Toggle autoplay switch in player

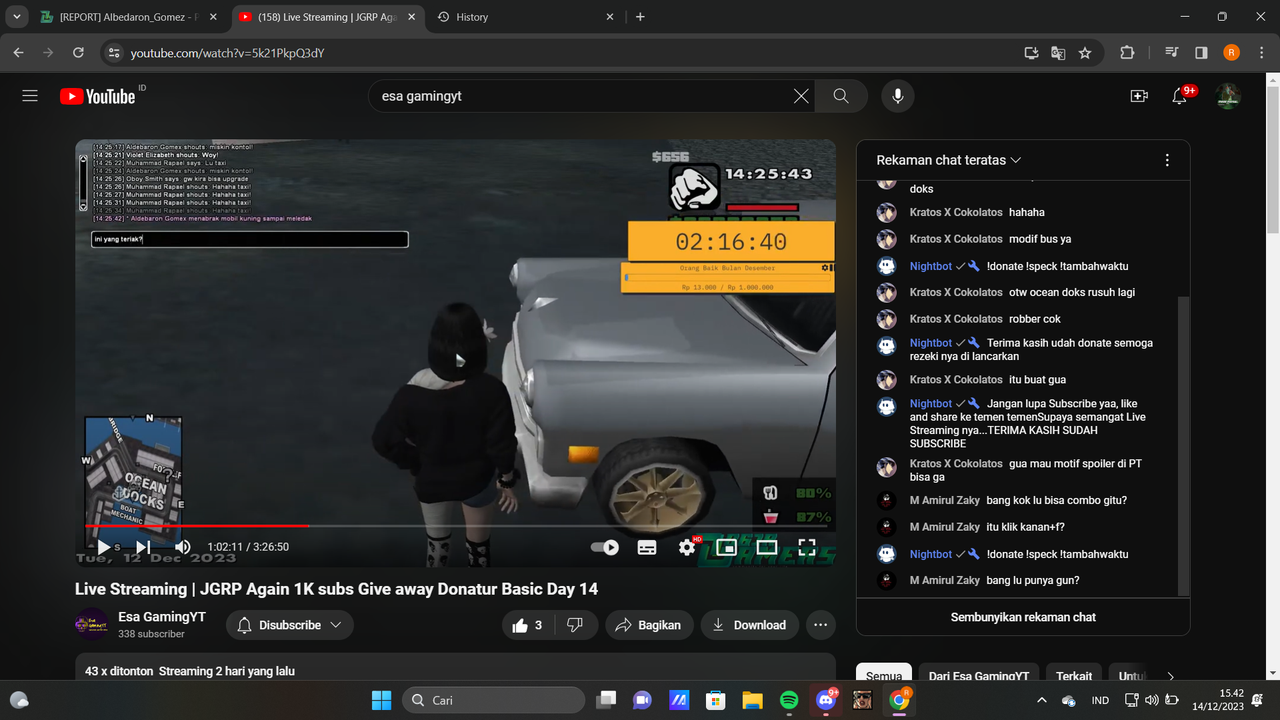605,547
